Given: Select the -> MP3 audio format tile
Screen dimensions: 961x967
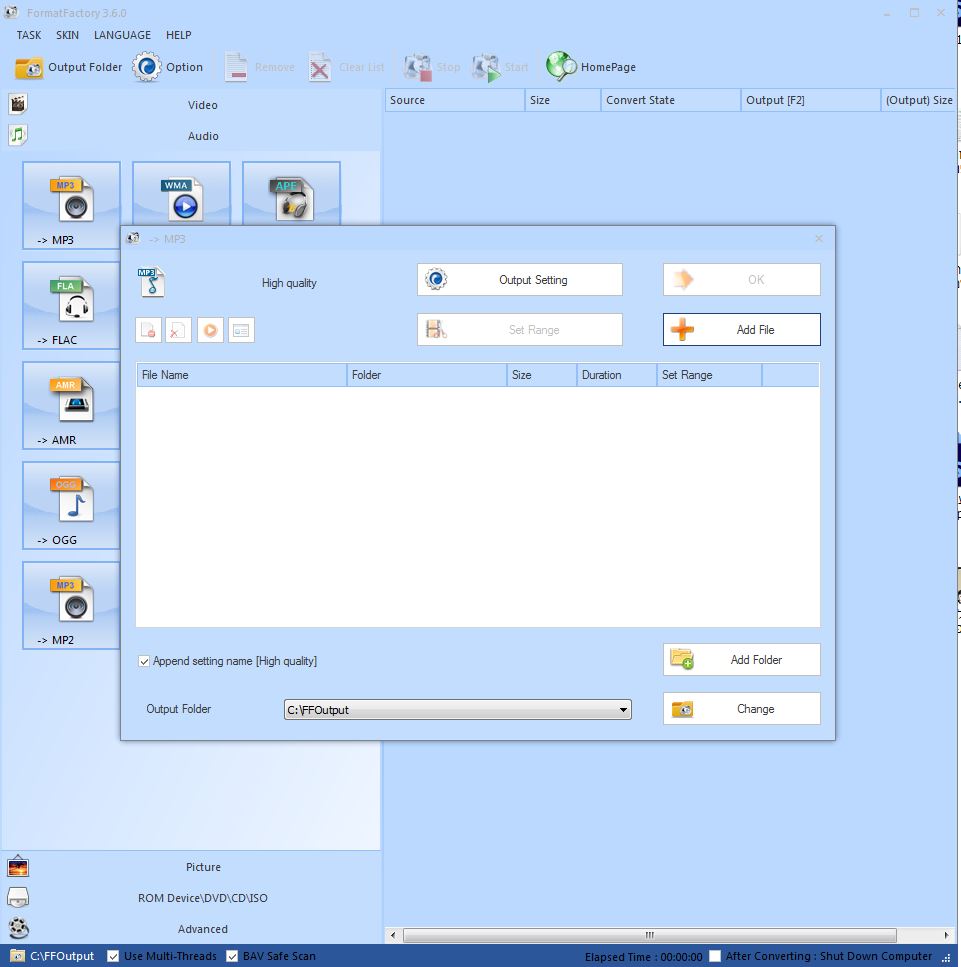Looking at the screenshot, I should 72,205.
